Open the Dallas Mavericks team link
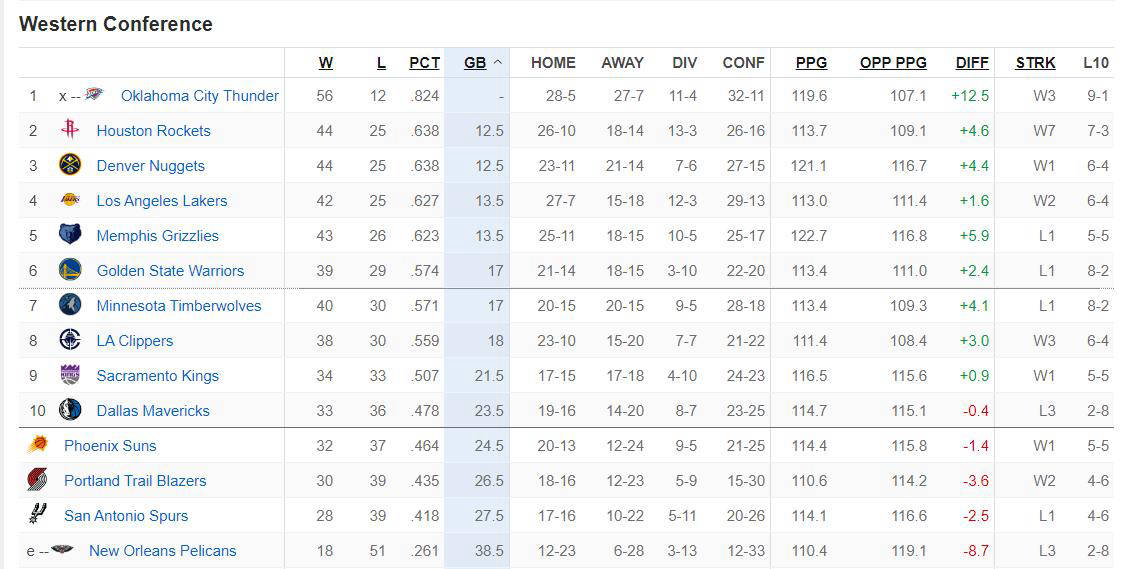 [x=153, y=411]
